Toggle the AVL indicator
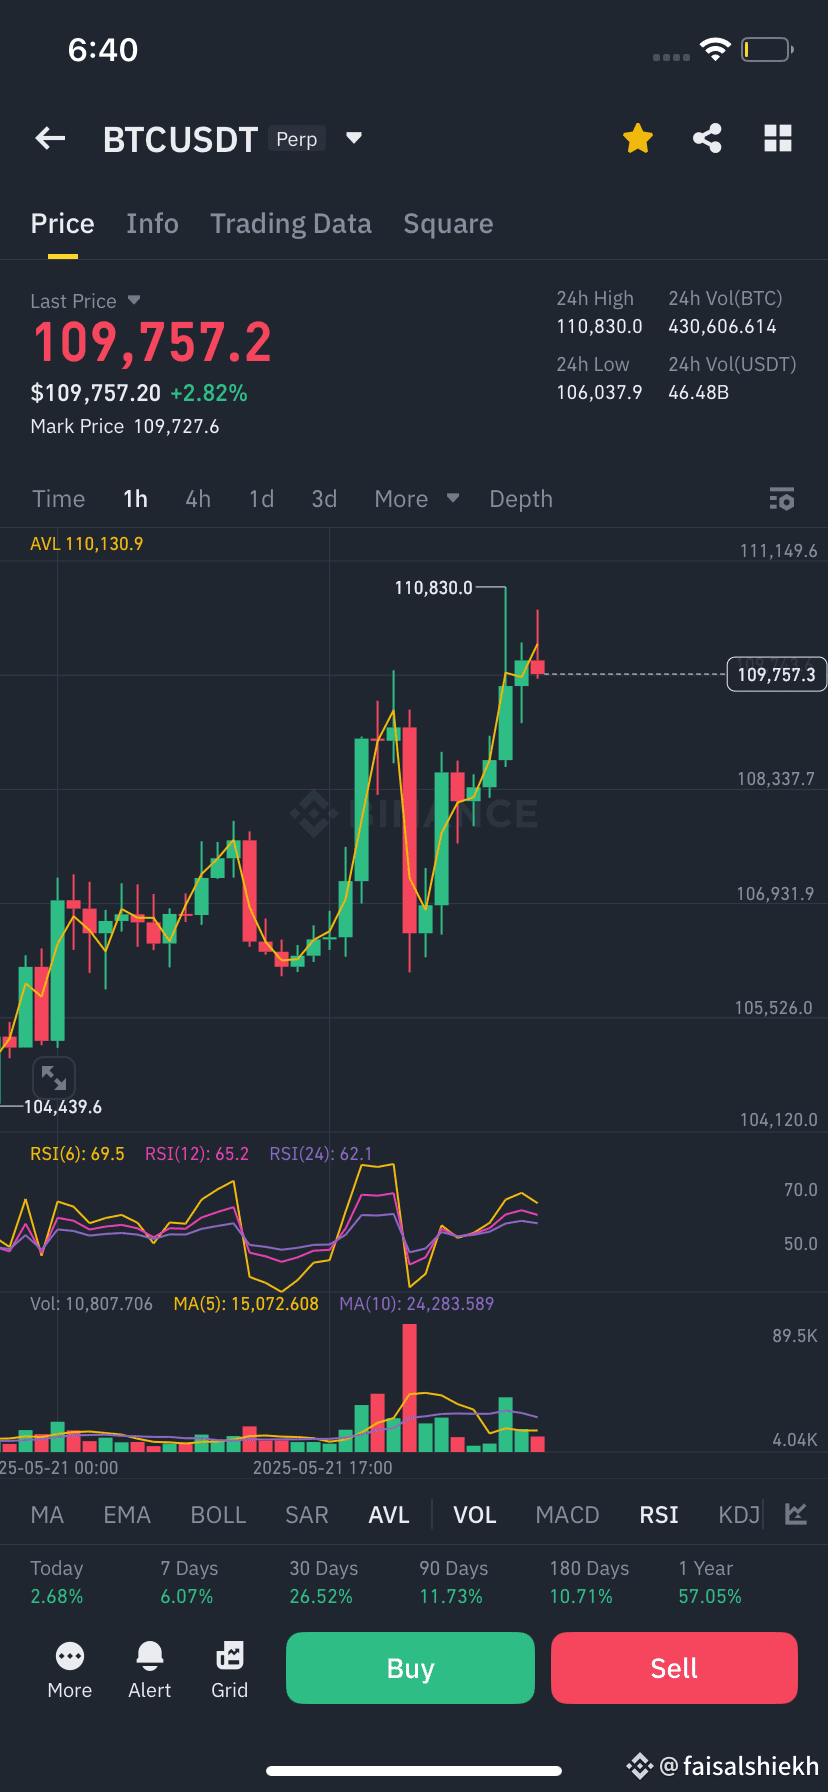The width and height of the screenshot is (828, 1792). pyautogui.click(x=389, y=1515)
